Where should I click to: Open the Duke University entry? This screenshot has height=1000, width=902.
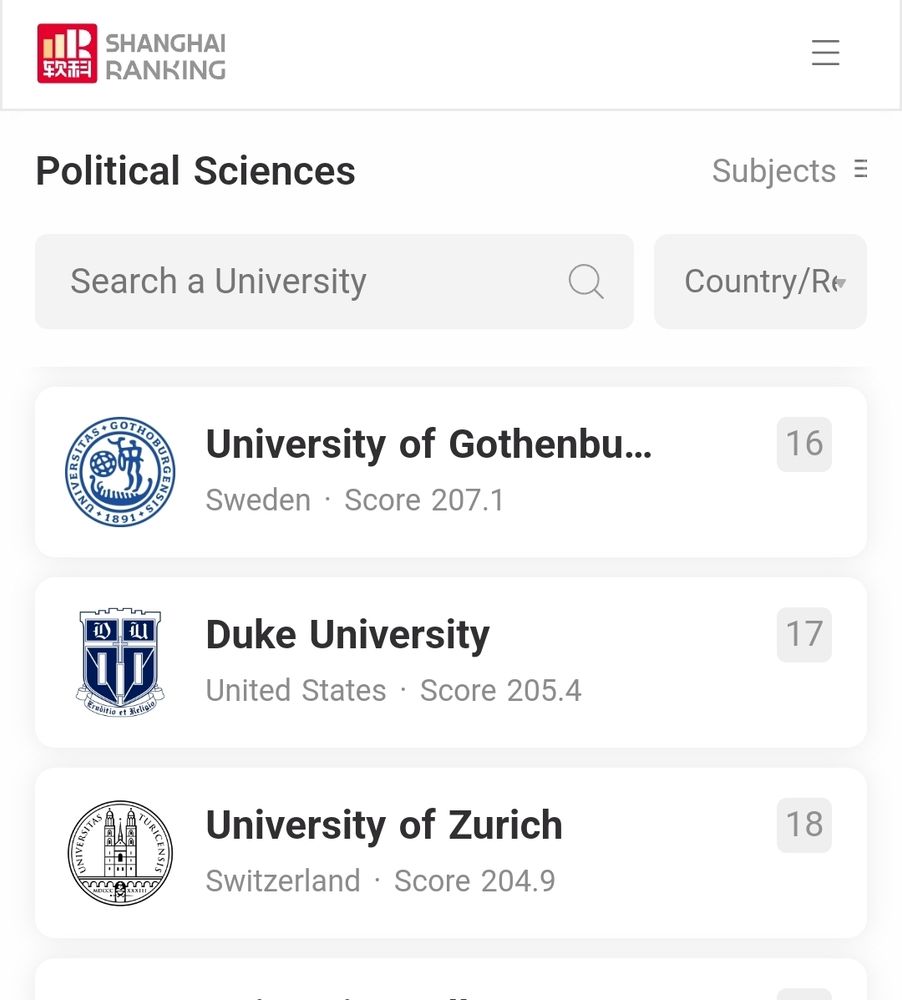450,662
